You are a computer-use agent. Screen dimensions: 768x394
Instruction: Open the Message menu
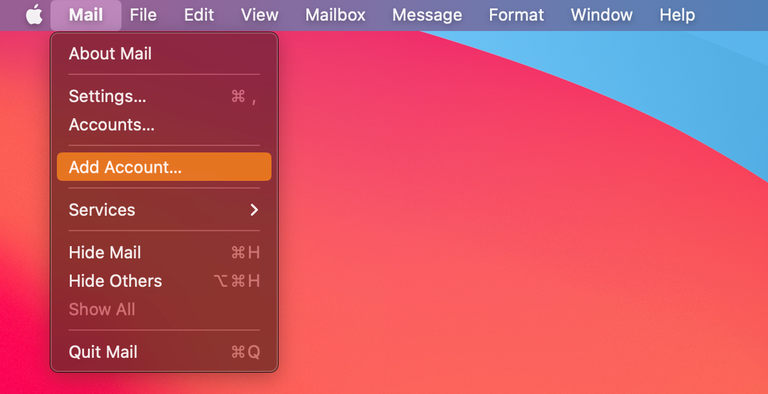(x=427, y=15)
